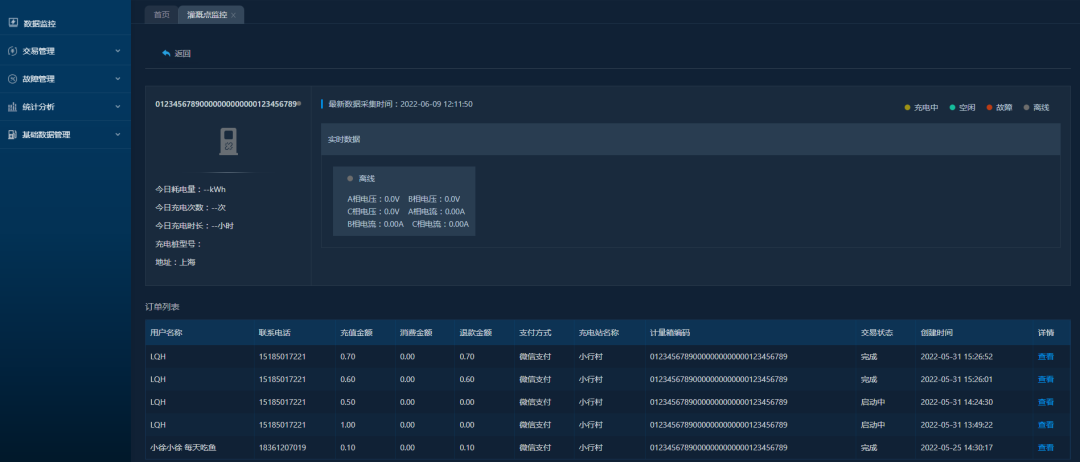Click the red 故障 legend dot
The height and width of the screenshot is (462, 1080).
point(989,107)
